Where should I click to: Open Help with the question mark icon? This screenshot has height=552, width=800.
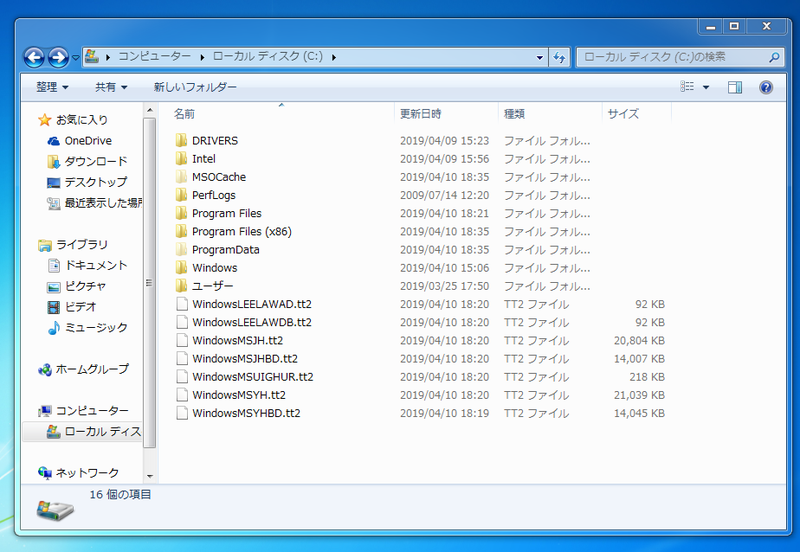point(766,87)
